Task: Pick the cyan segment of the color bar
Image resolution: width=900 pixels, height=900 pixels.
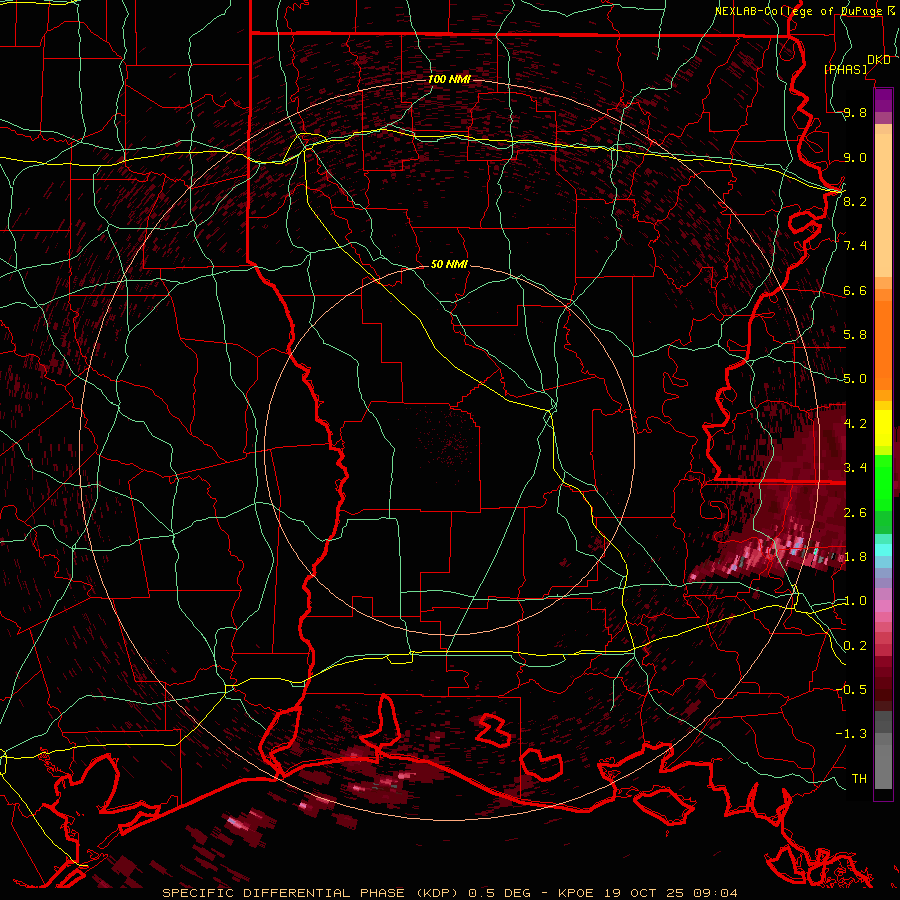Action: click(x=883, y=550)
